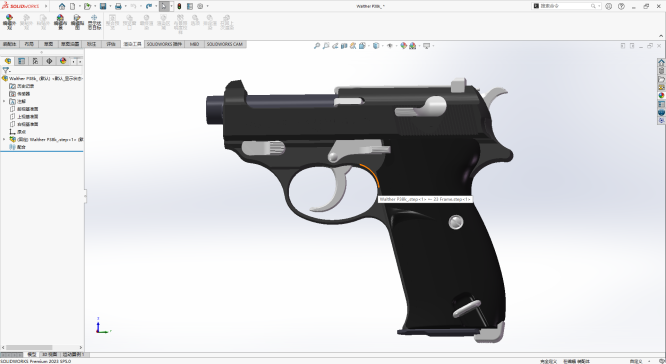Expand the Walther P38k_step<1> component node
The width and height of the screenshot is (666, 364).
pos(4,139)
